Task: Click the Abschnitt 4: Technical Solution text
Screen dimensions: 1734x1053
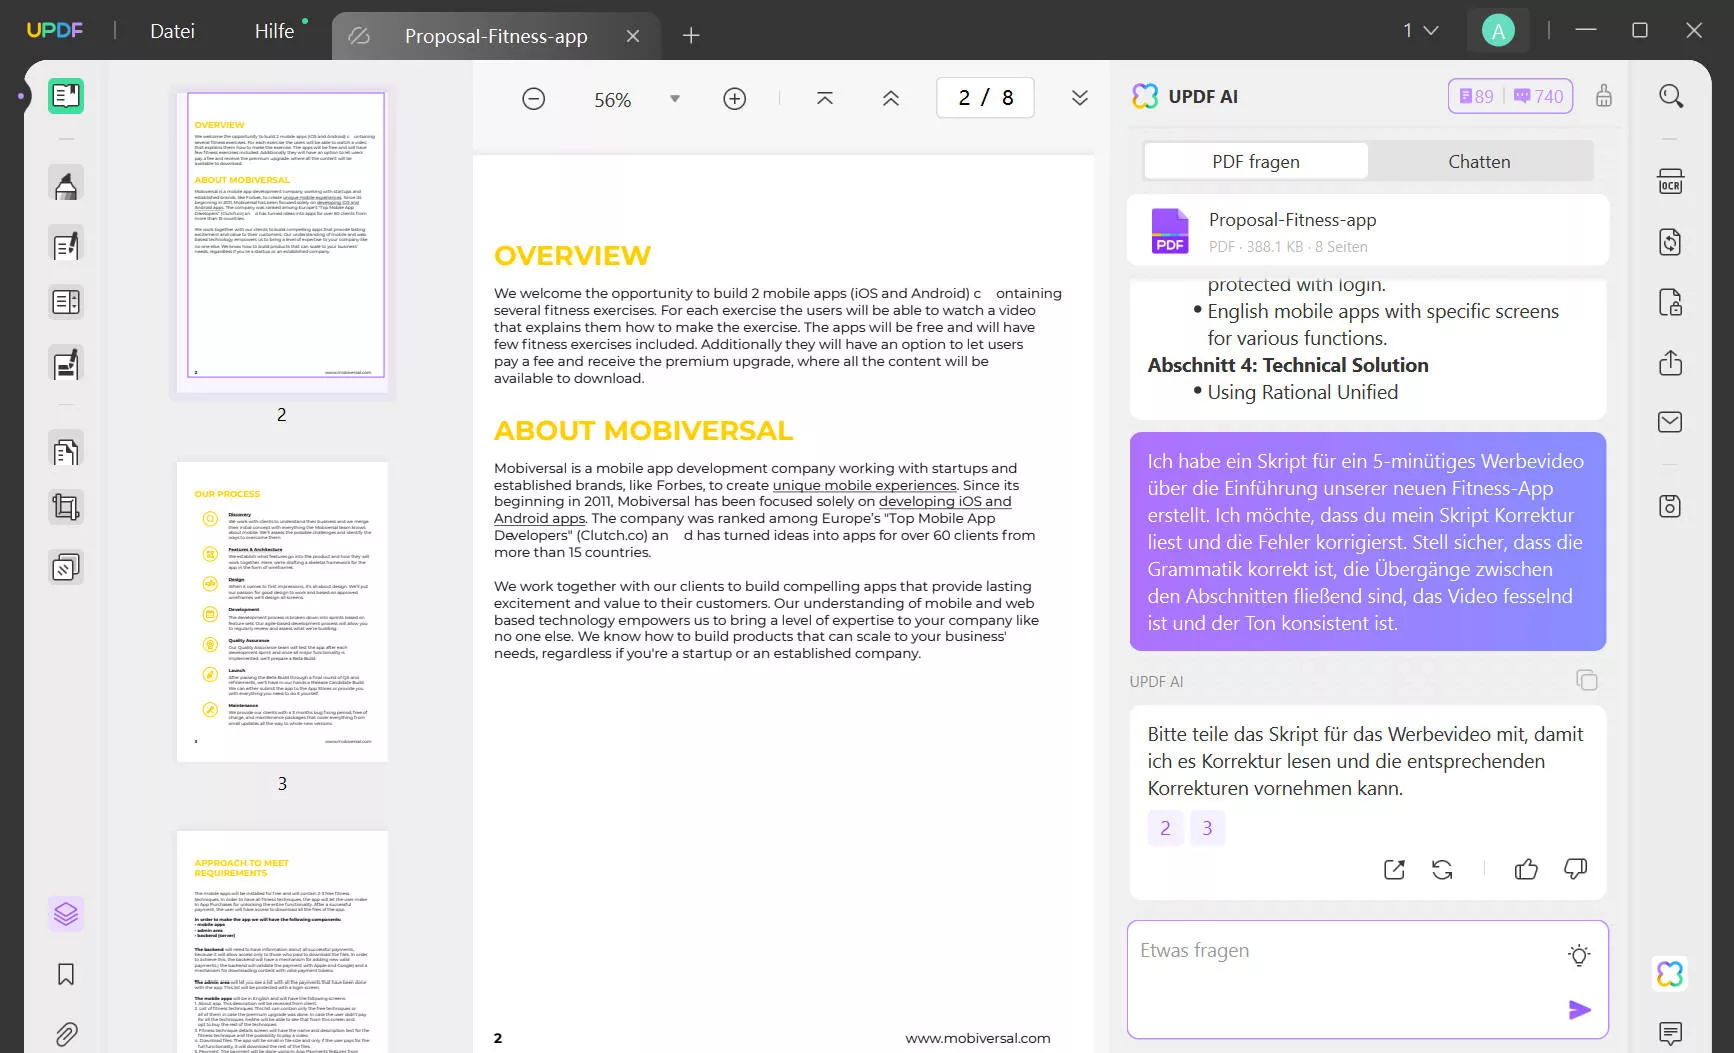Action: tap(1288, 365)
